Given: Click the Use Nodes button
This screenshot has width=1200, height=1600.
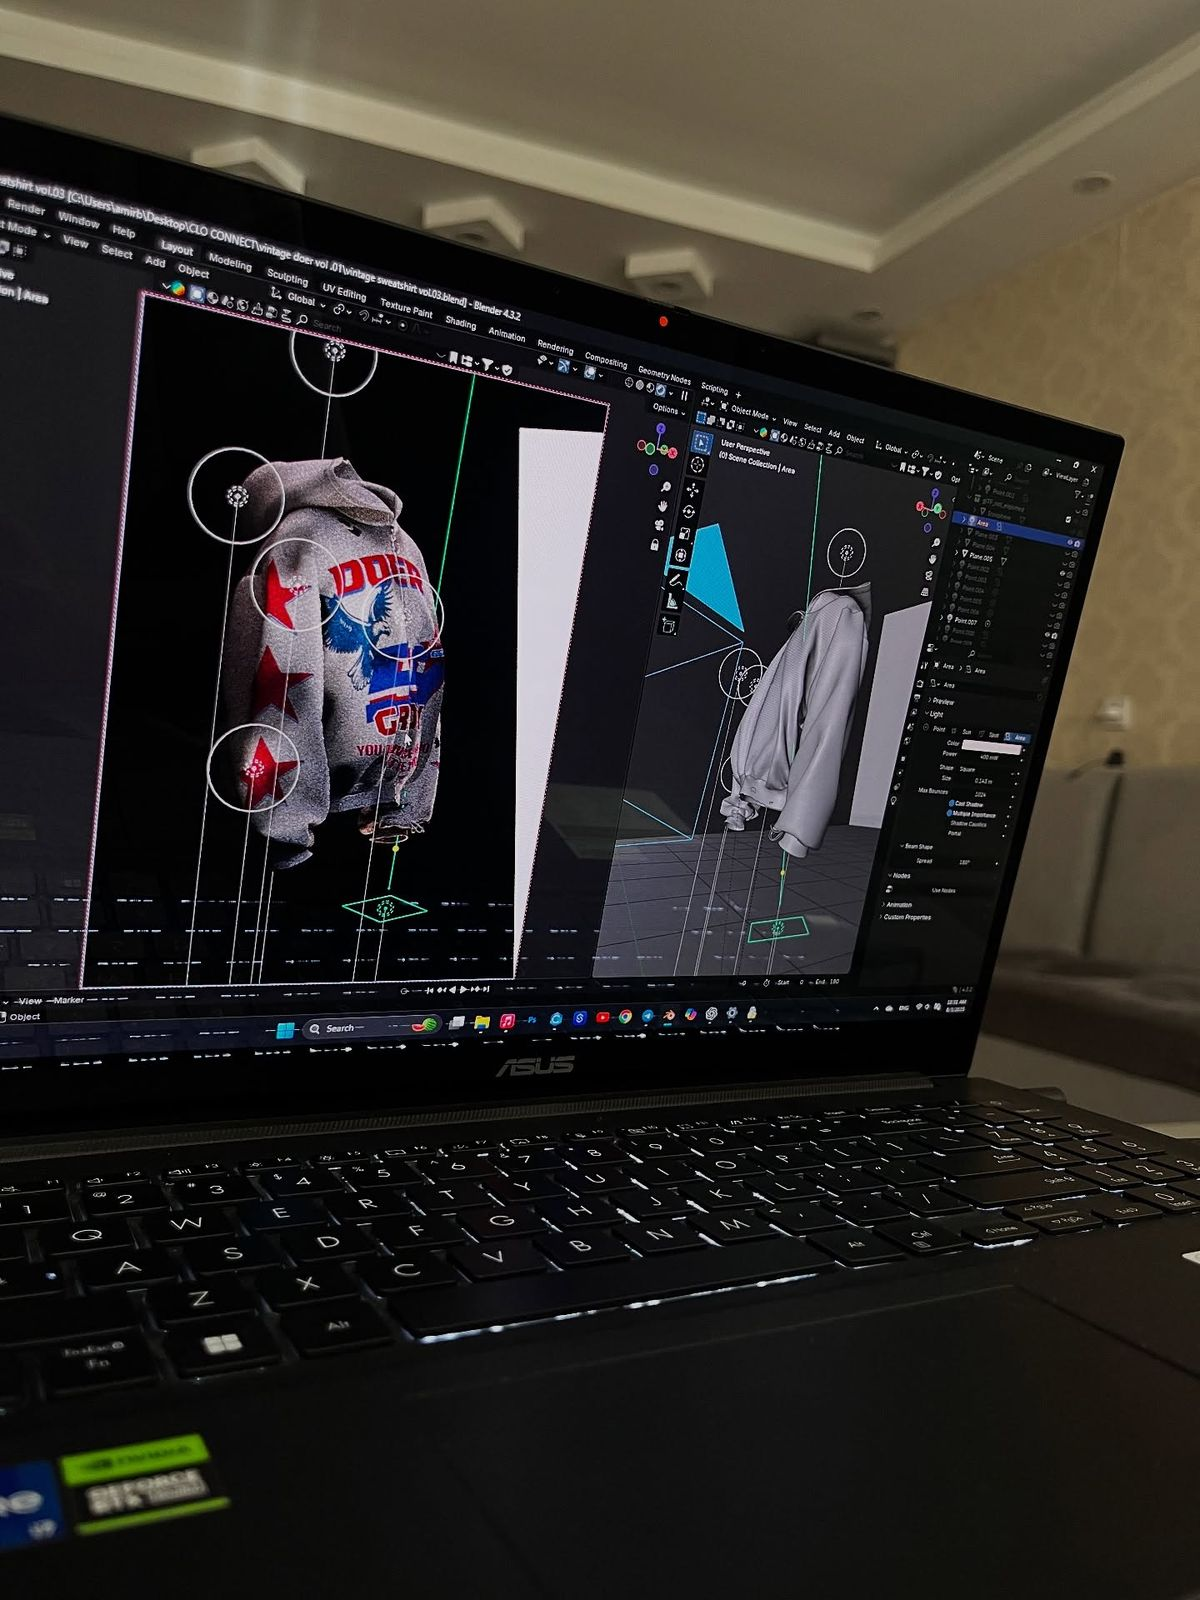Looking at the screenshot, I should 944,890.
